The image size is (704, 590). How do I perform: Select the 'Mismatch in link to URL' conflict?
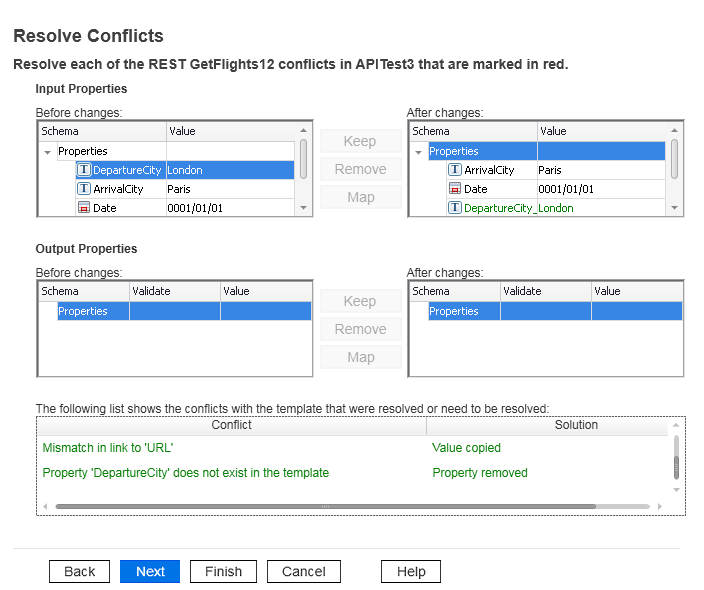point(109,448)
